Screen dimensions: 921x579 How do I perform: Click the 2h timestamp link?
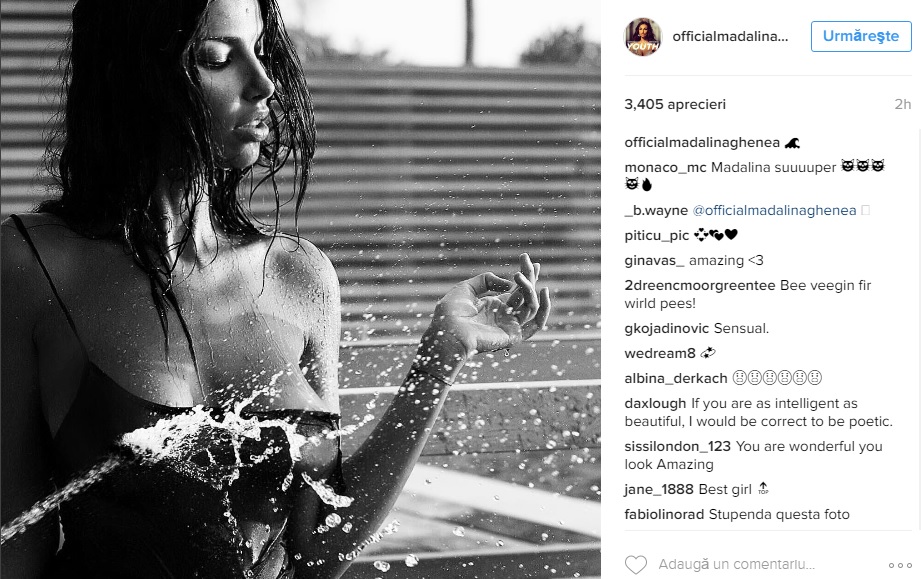click(x=902, y=105)
